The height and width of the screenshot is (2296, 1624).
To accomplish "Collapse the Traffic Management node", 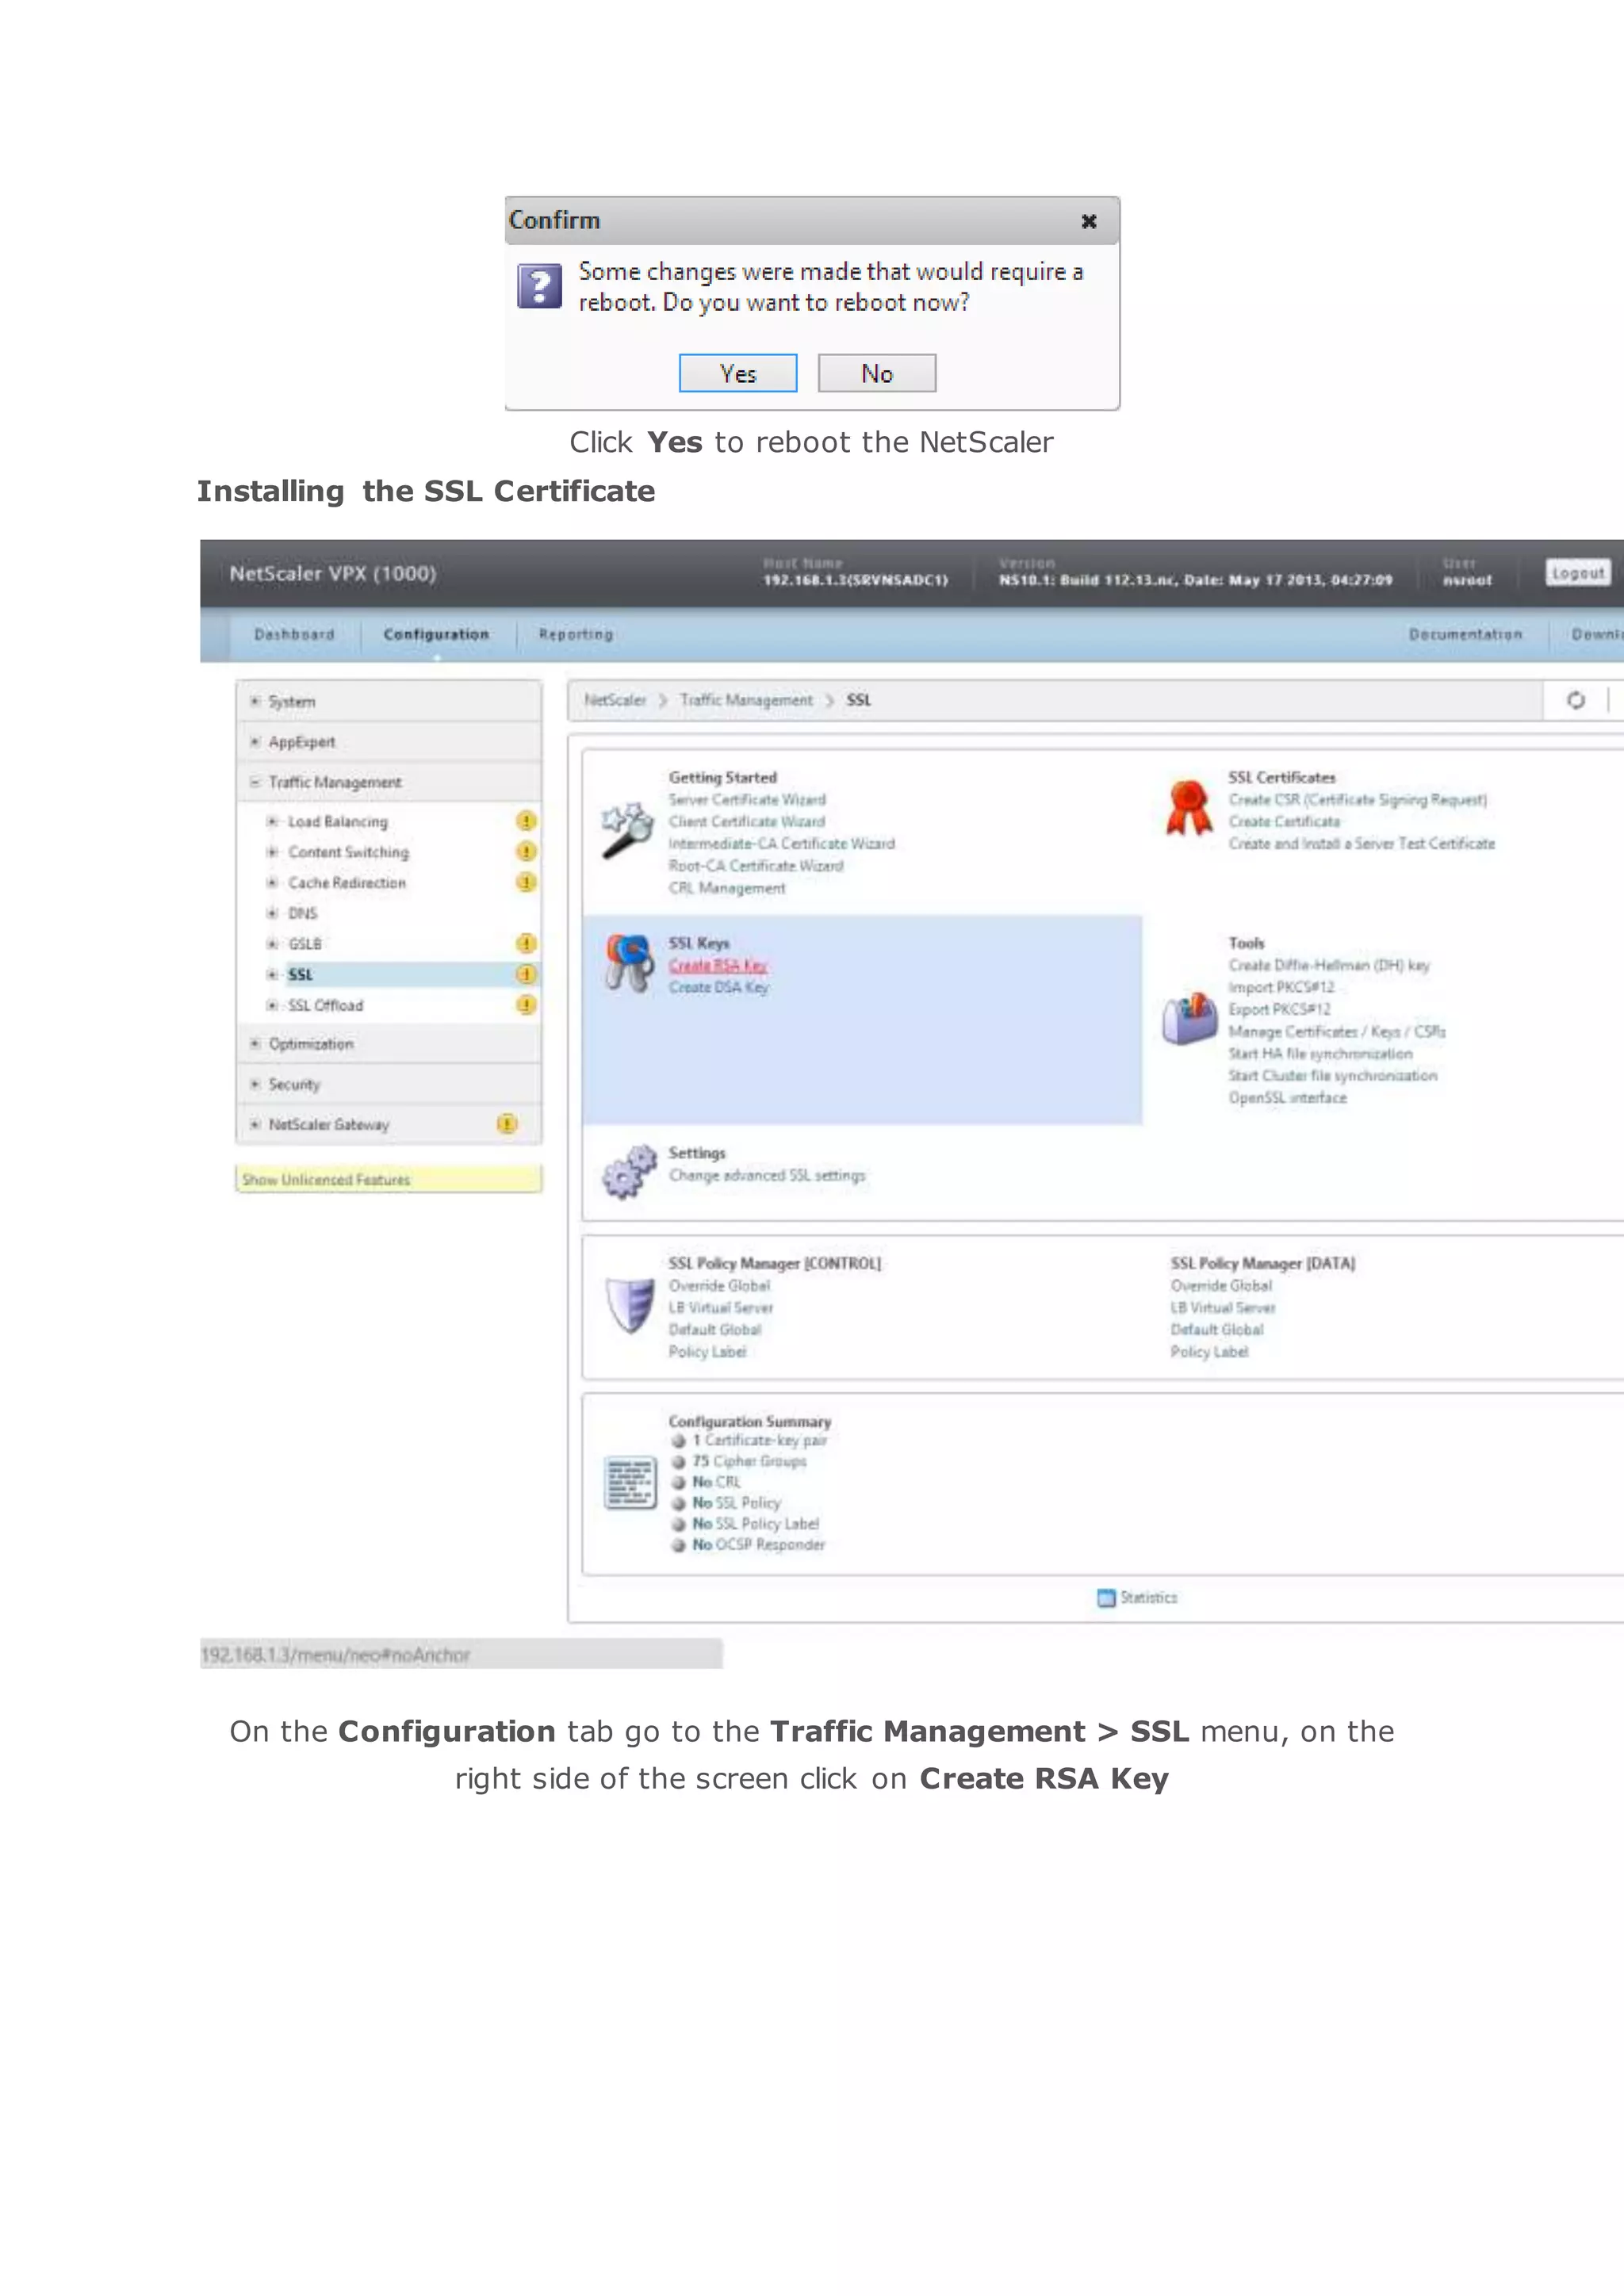I will pos(255,782).
